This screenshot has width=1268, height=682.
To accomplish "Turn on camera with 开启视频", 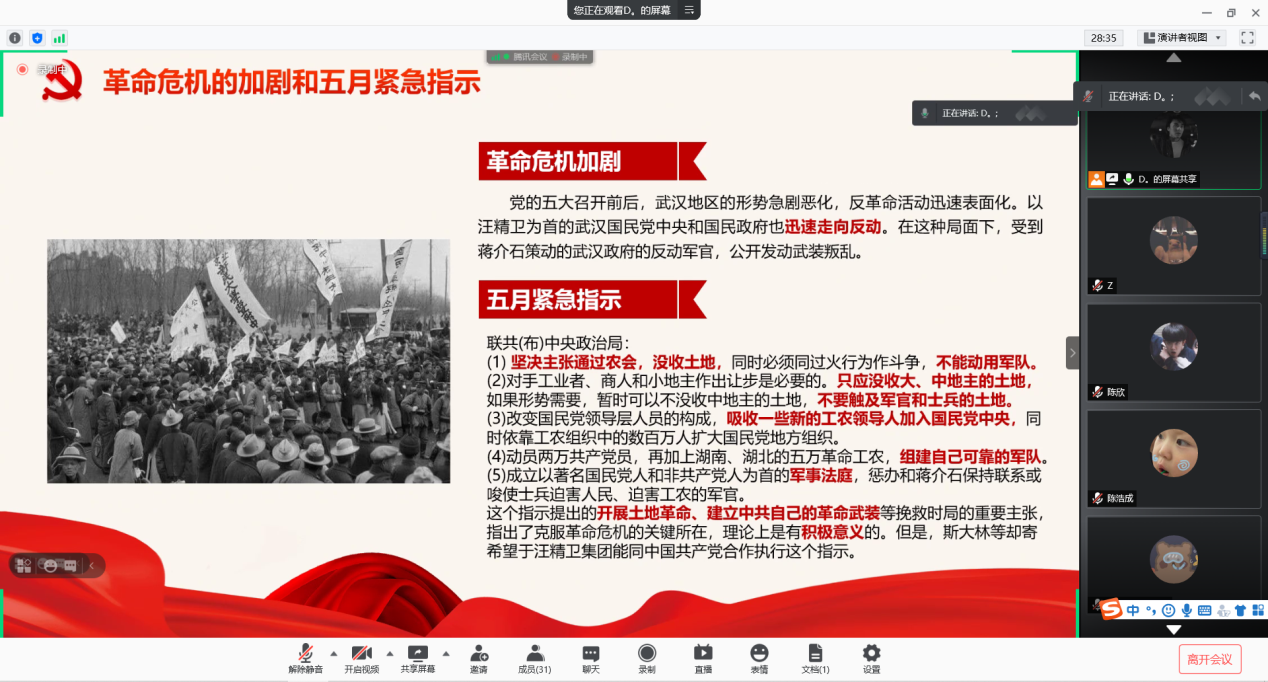I will tap(361, 658).
